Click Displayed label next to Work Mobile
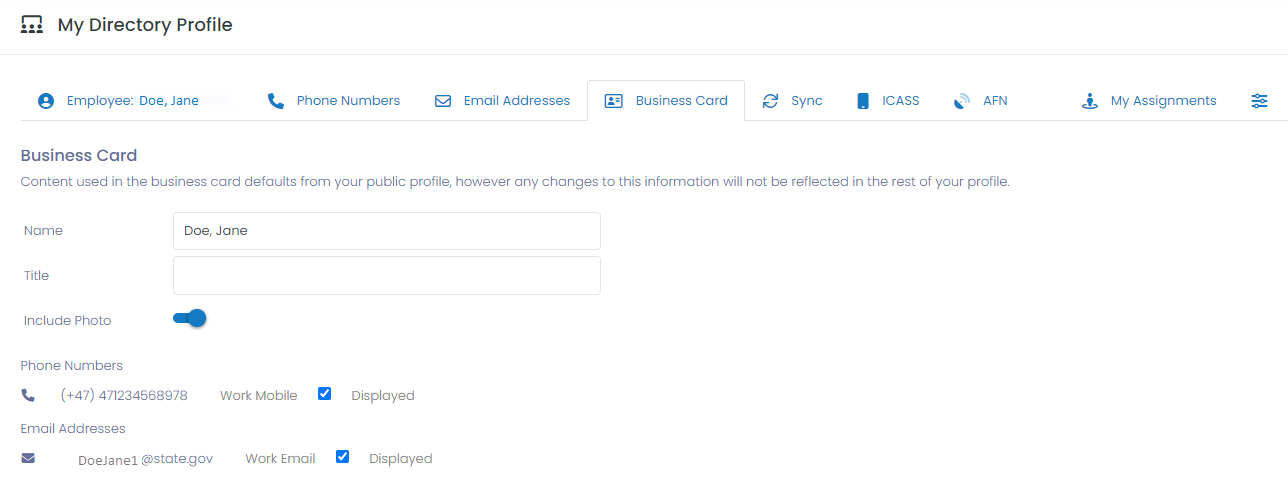This screenshot has width=1288, height=487. point(383,396)
